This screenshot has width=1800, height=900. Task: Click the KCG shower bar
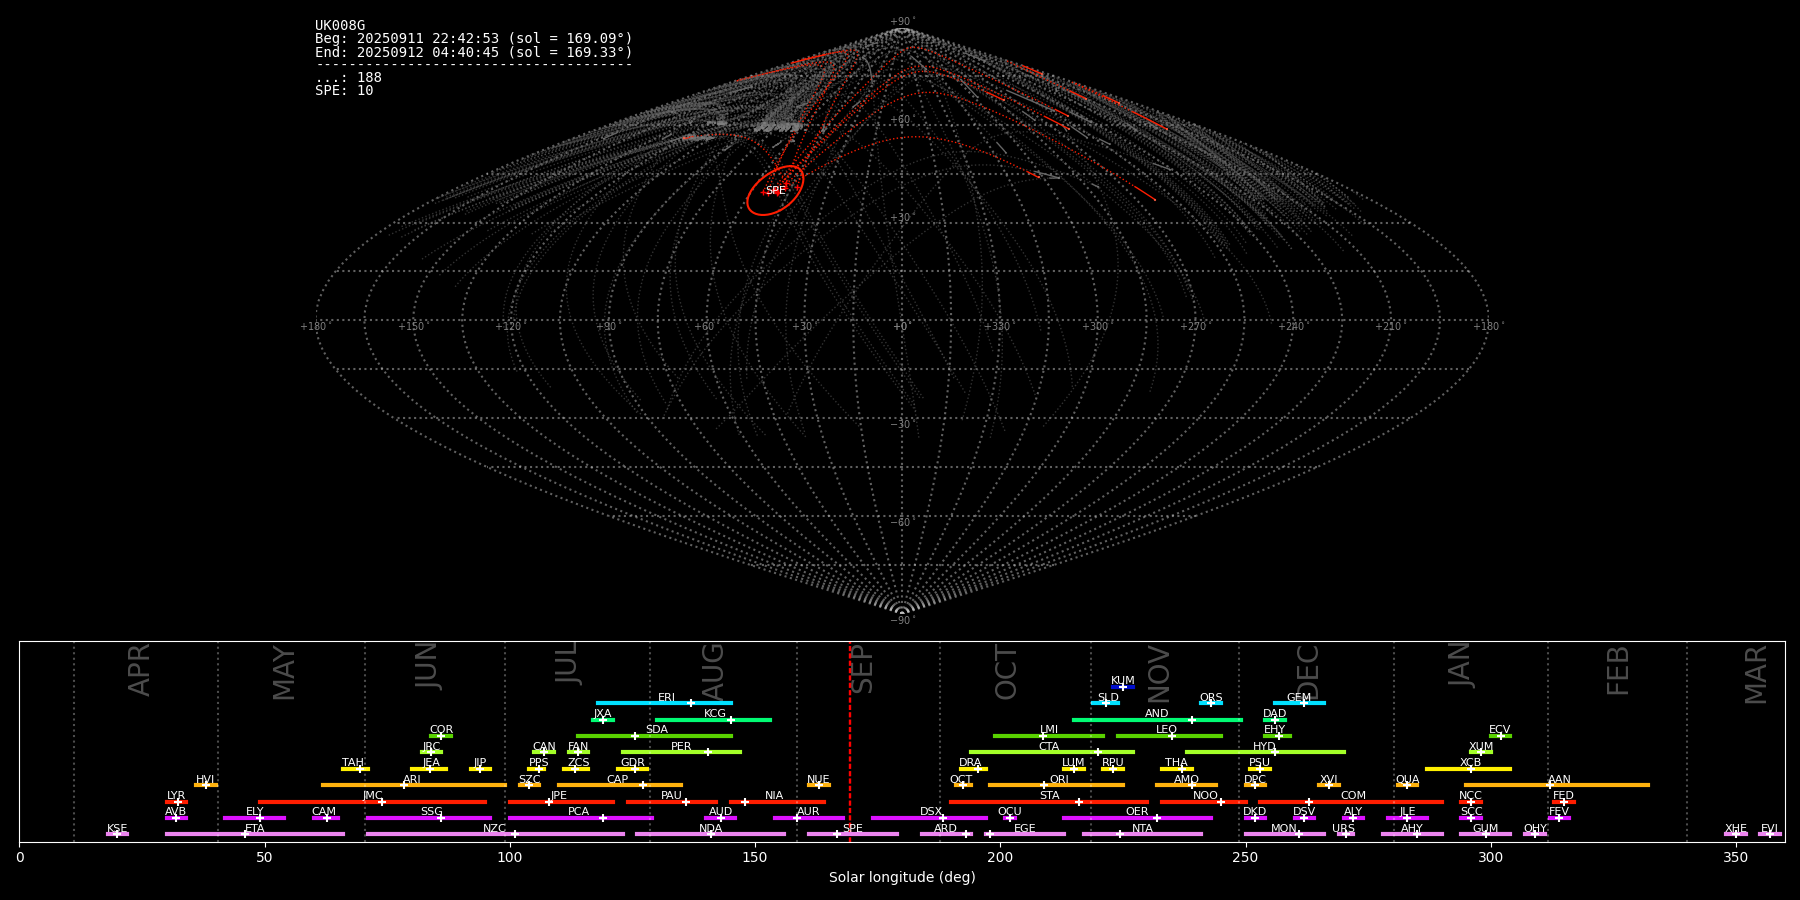coord(713,720)
